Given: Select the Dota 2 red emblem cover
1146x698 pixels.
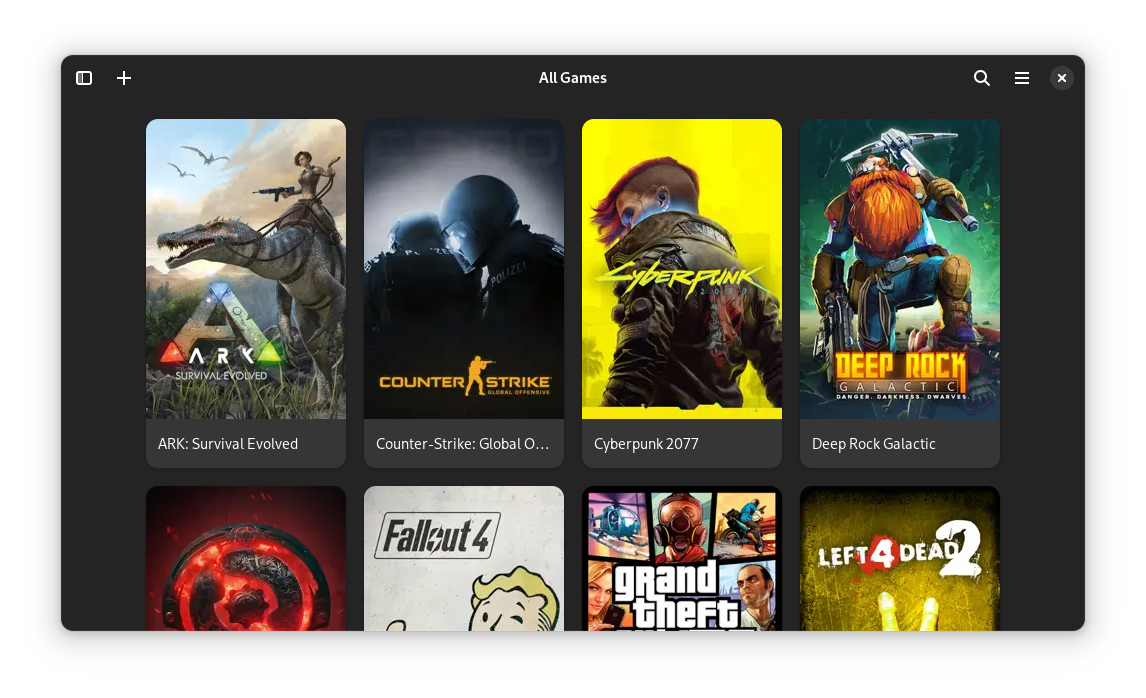Looking at the screenshot, I should pos(246,558).
